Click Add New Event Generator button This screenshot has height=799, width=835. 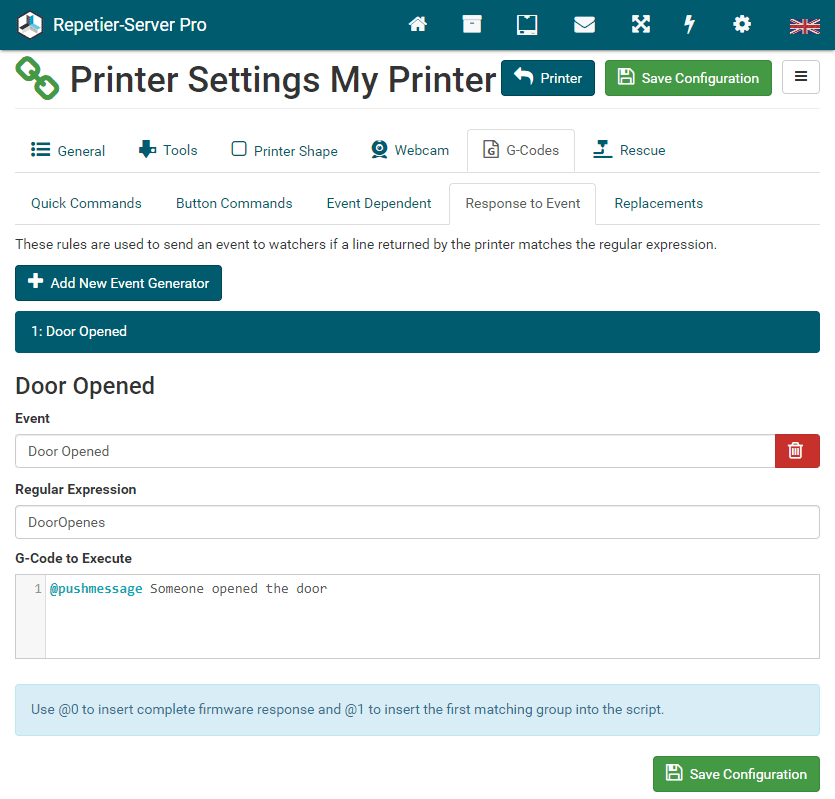(x=118, y=283)
